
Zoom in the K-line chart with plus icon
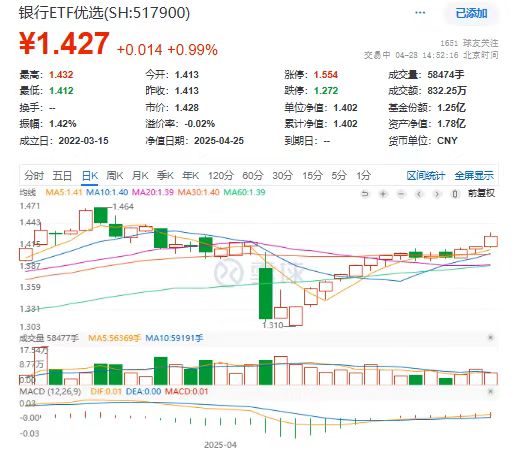point(383,194)
